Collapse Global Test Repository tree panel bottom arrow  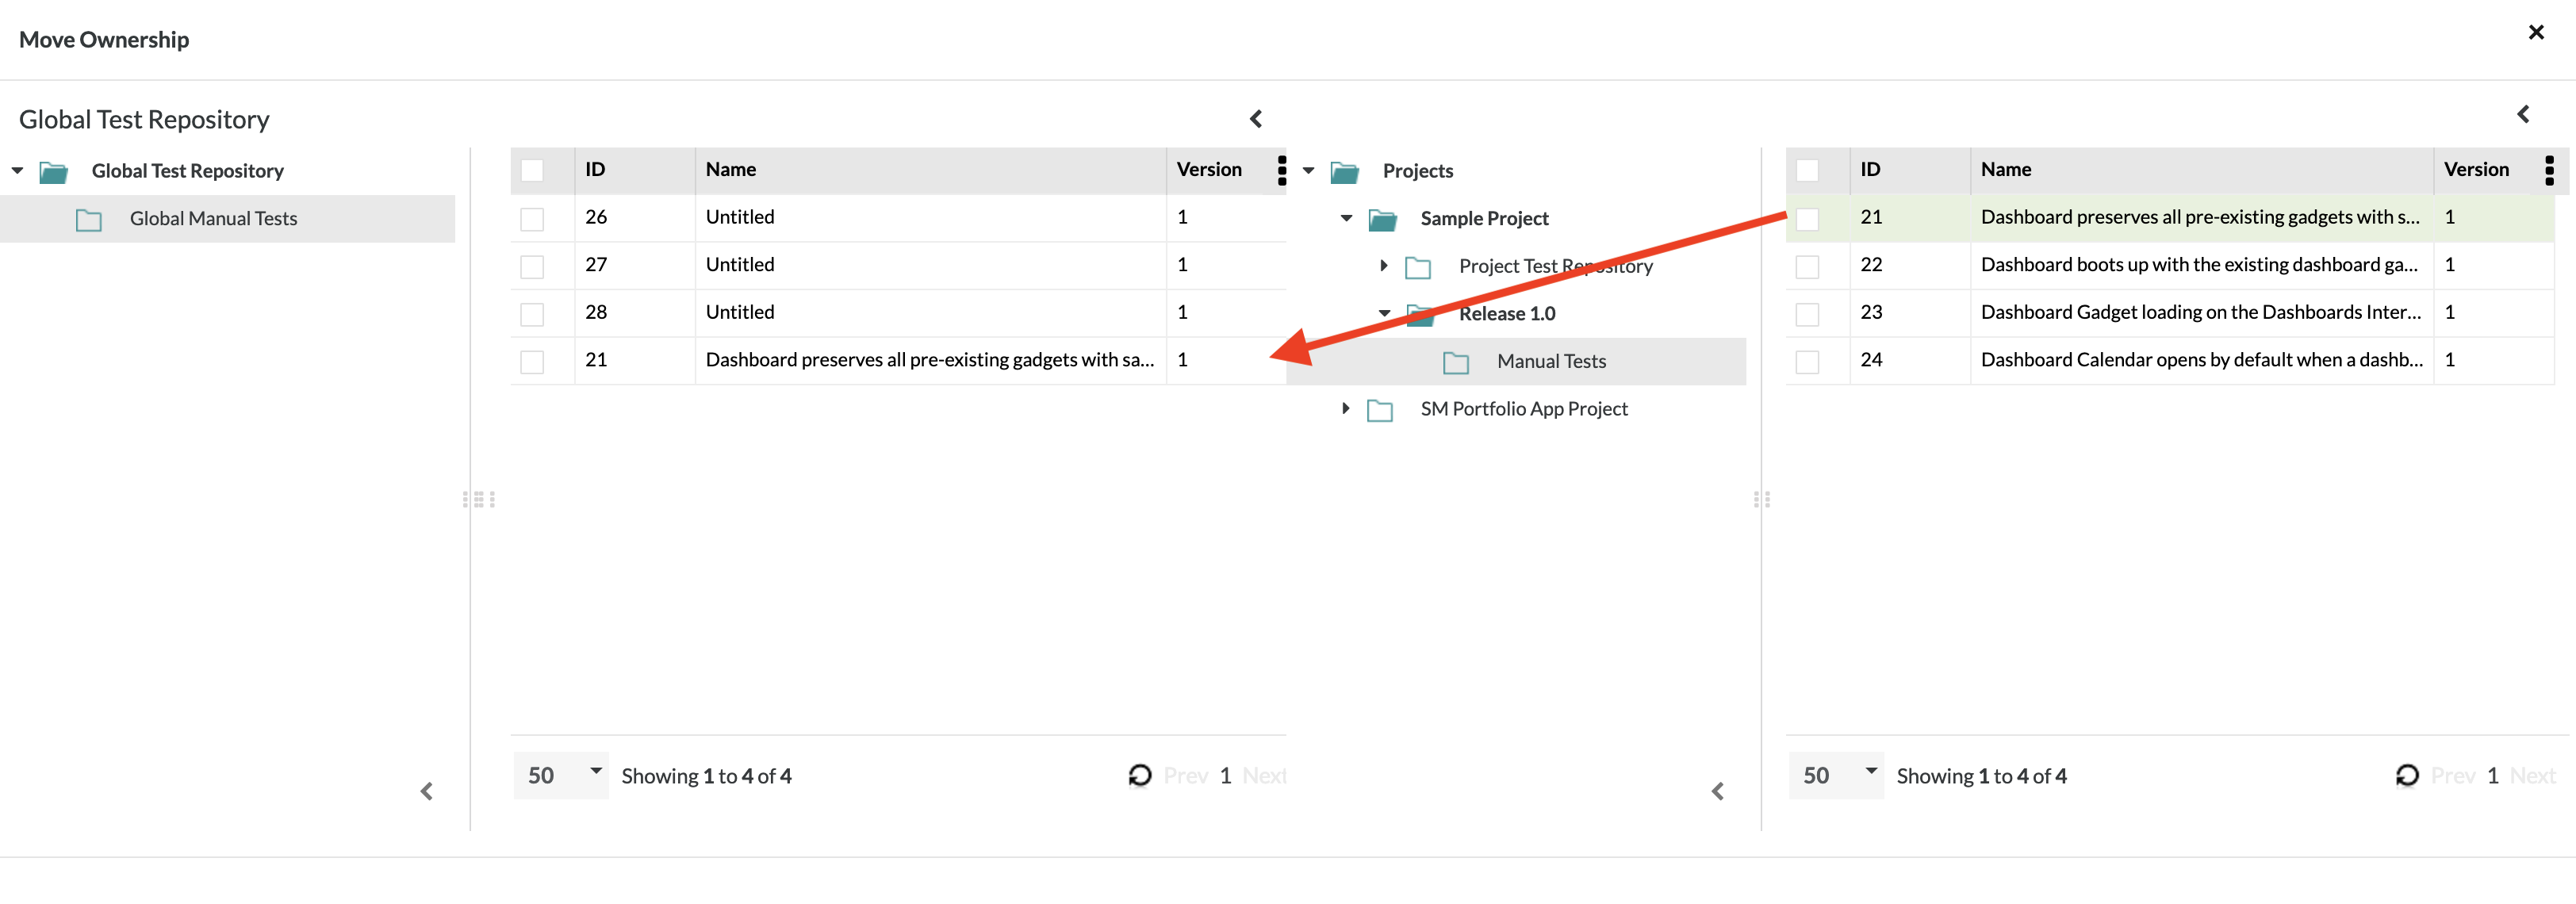pos(427,791)
